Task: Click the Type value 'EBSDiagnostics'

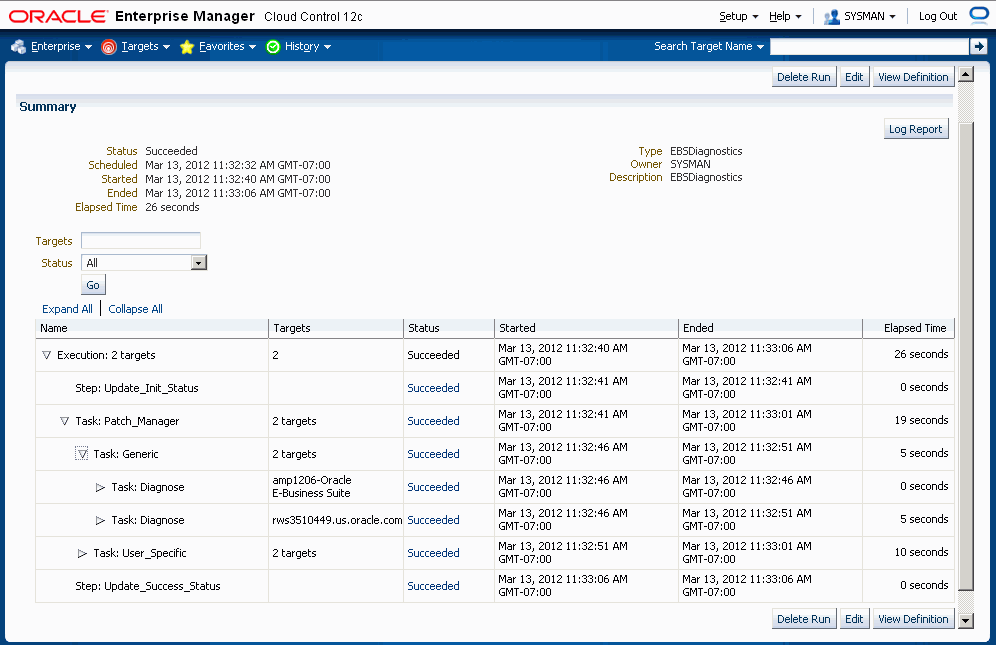Action: coord(706,151)
